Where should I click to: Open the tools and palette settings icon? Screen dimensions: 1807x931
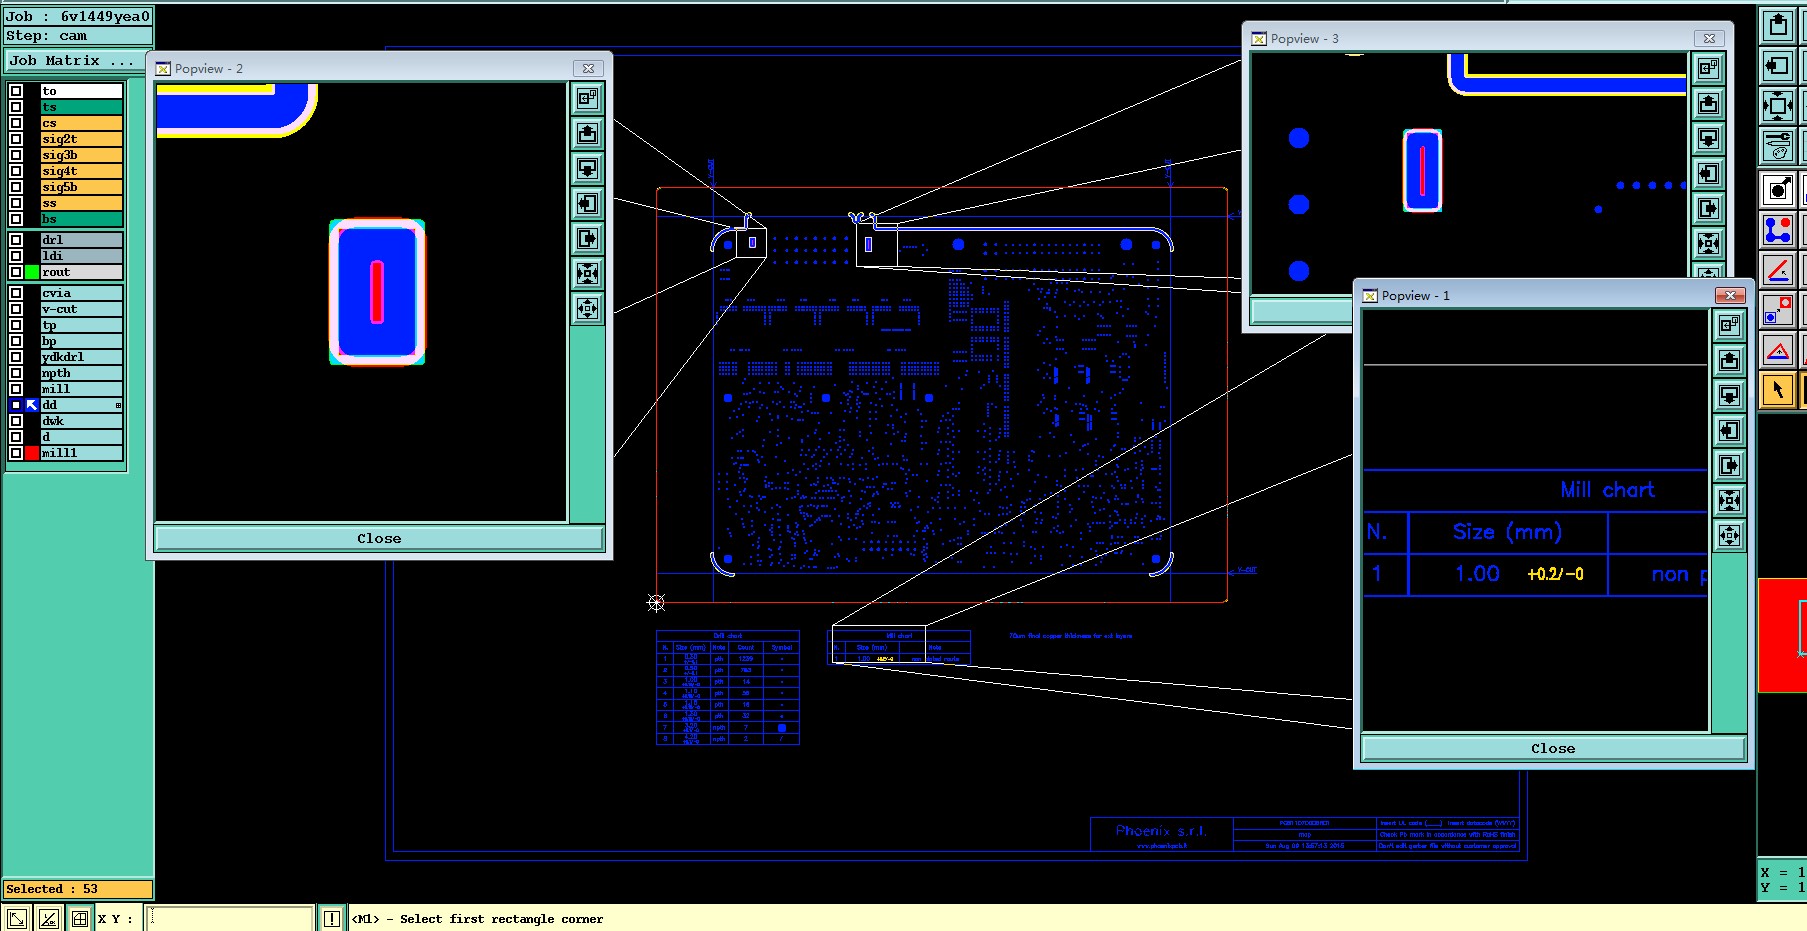pos(1778,146)
